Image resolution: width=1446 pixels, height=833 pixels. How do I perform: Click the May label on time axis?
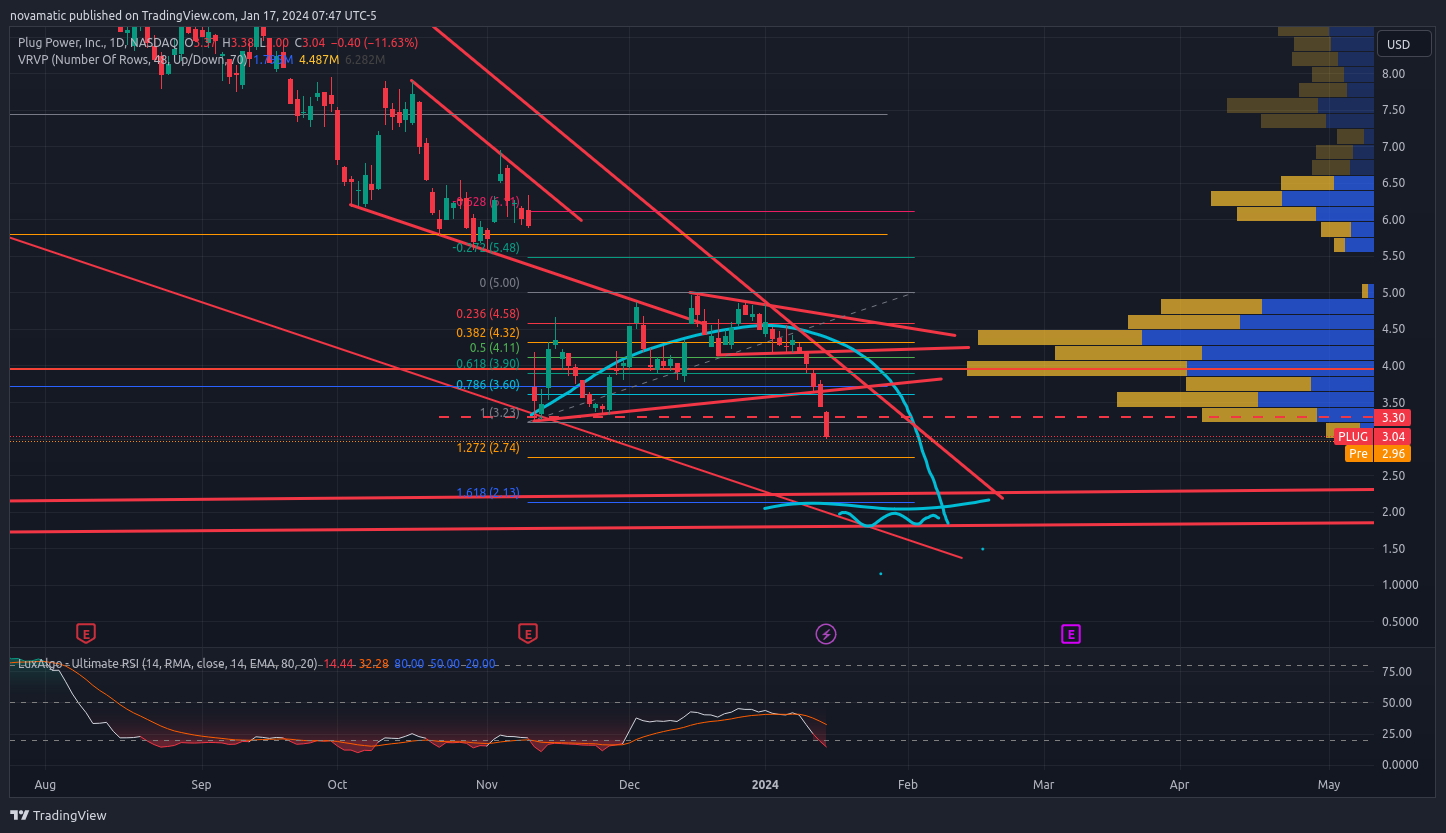pos(1329,785)
